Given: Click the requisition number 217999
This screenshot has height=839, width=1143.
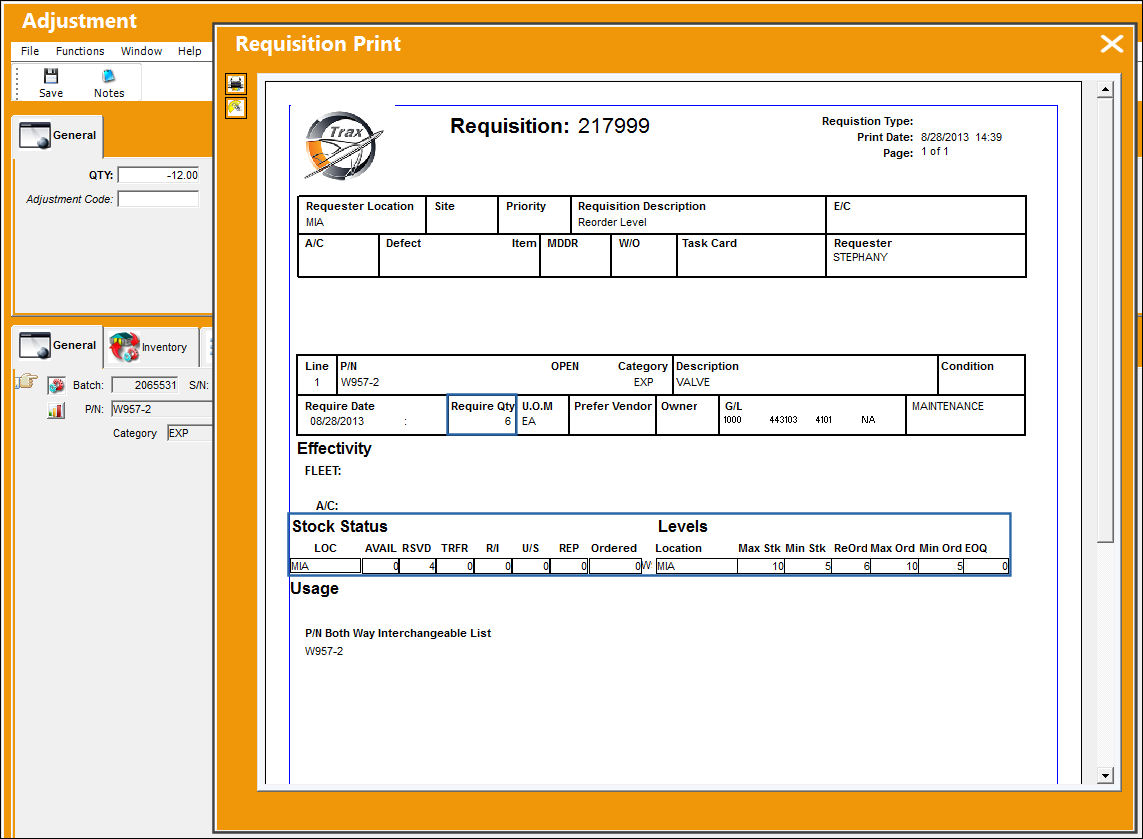Looking at the screenshot, I should pos(613,126).
